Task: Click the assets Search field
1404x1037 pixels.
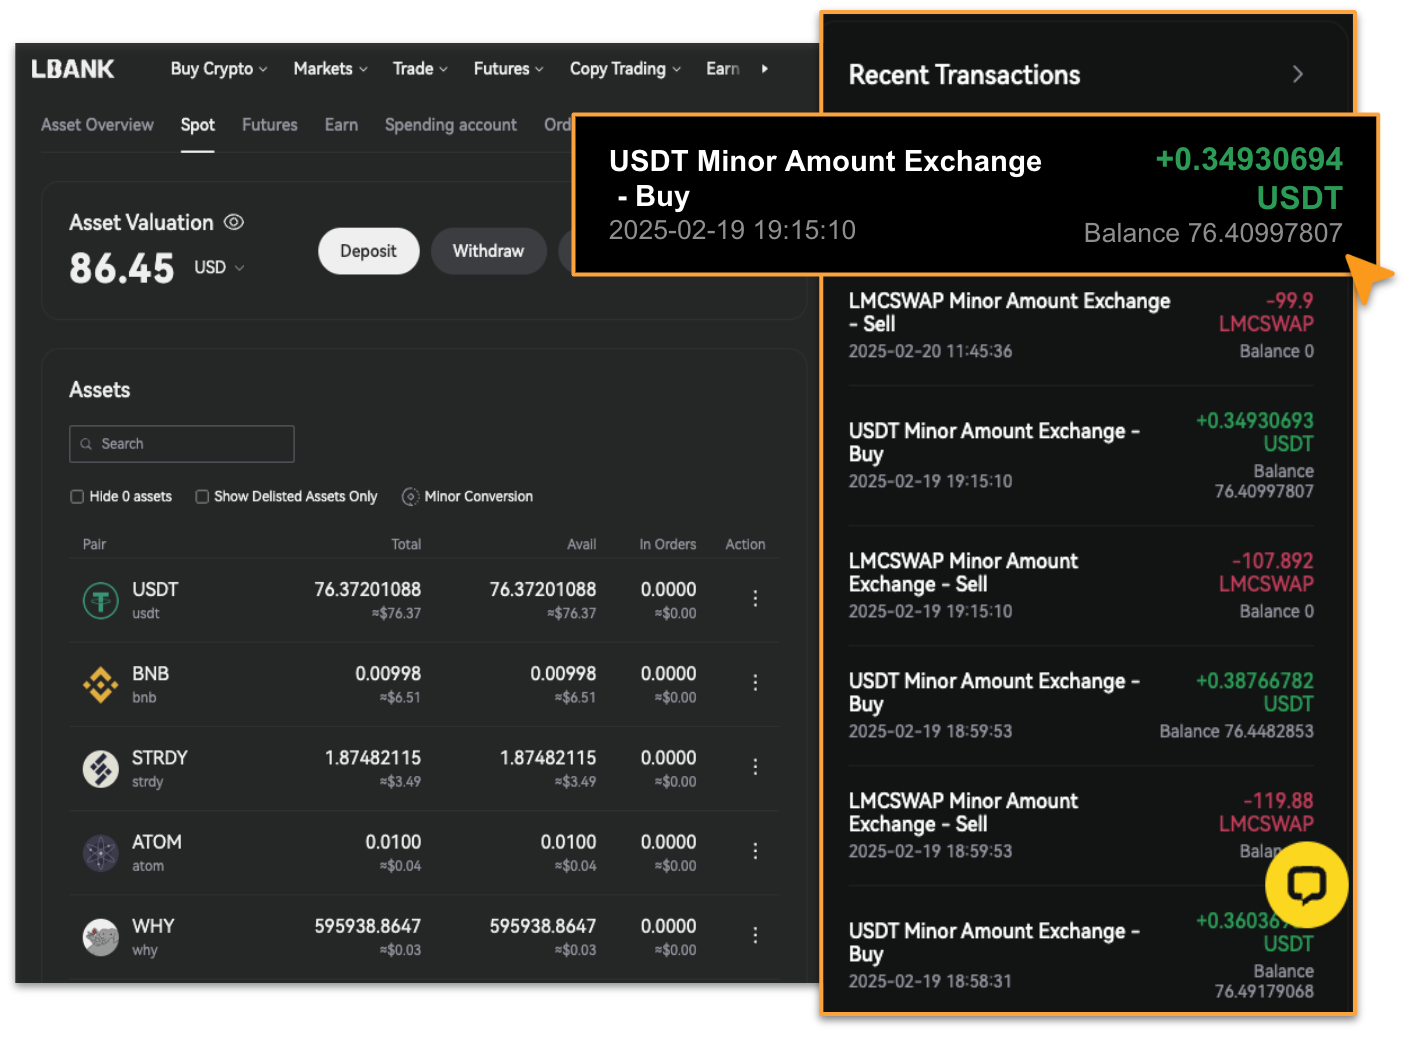Action: (x=182, y=444)
